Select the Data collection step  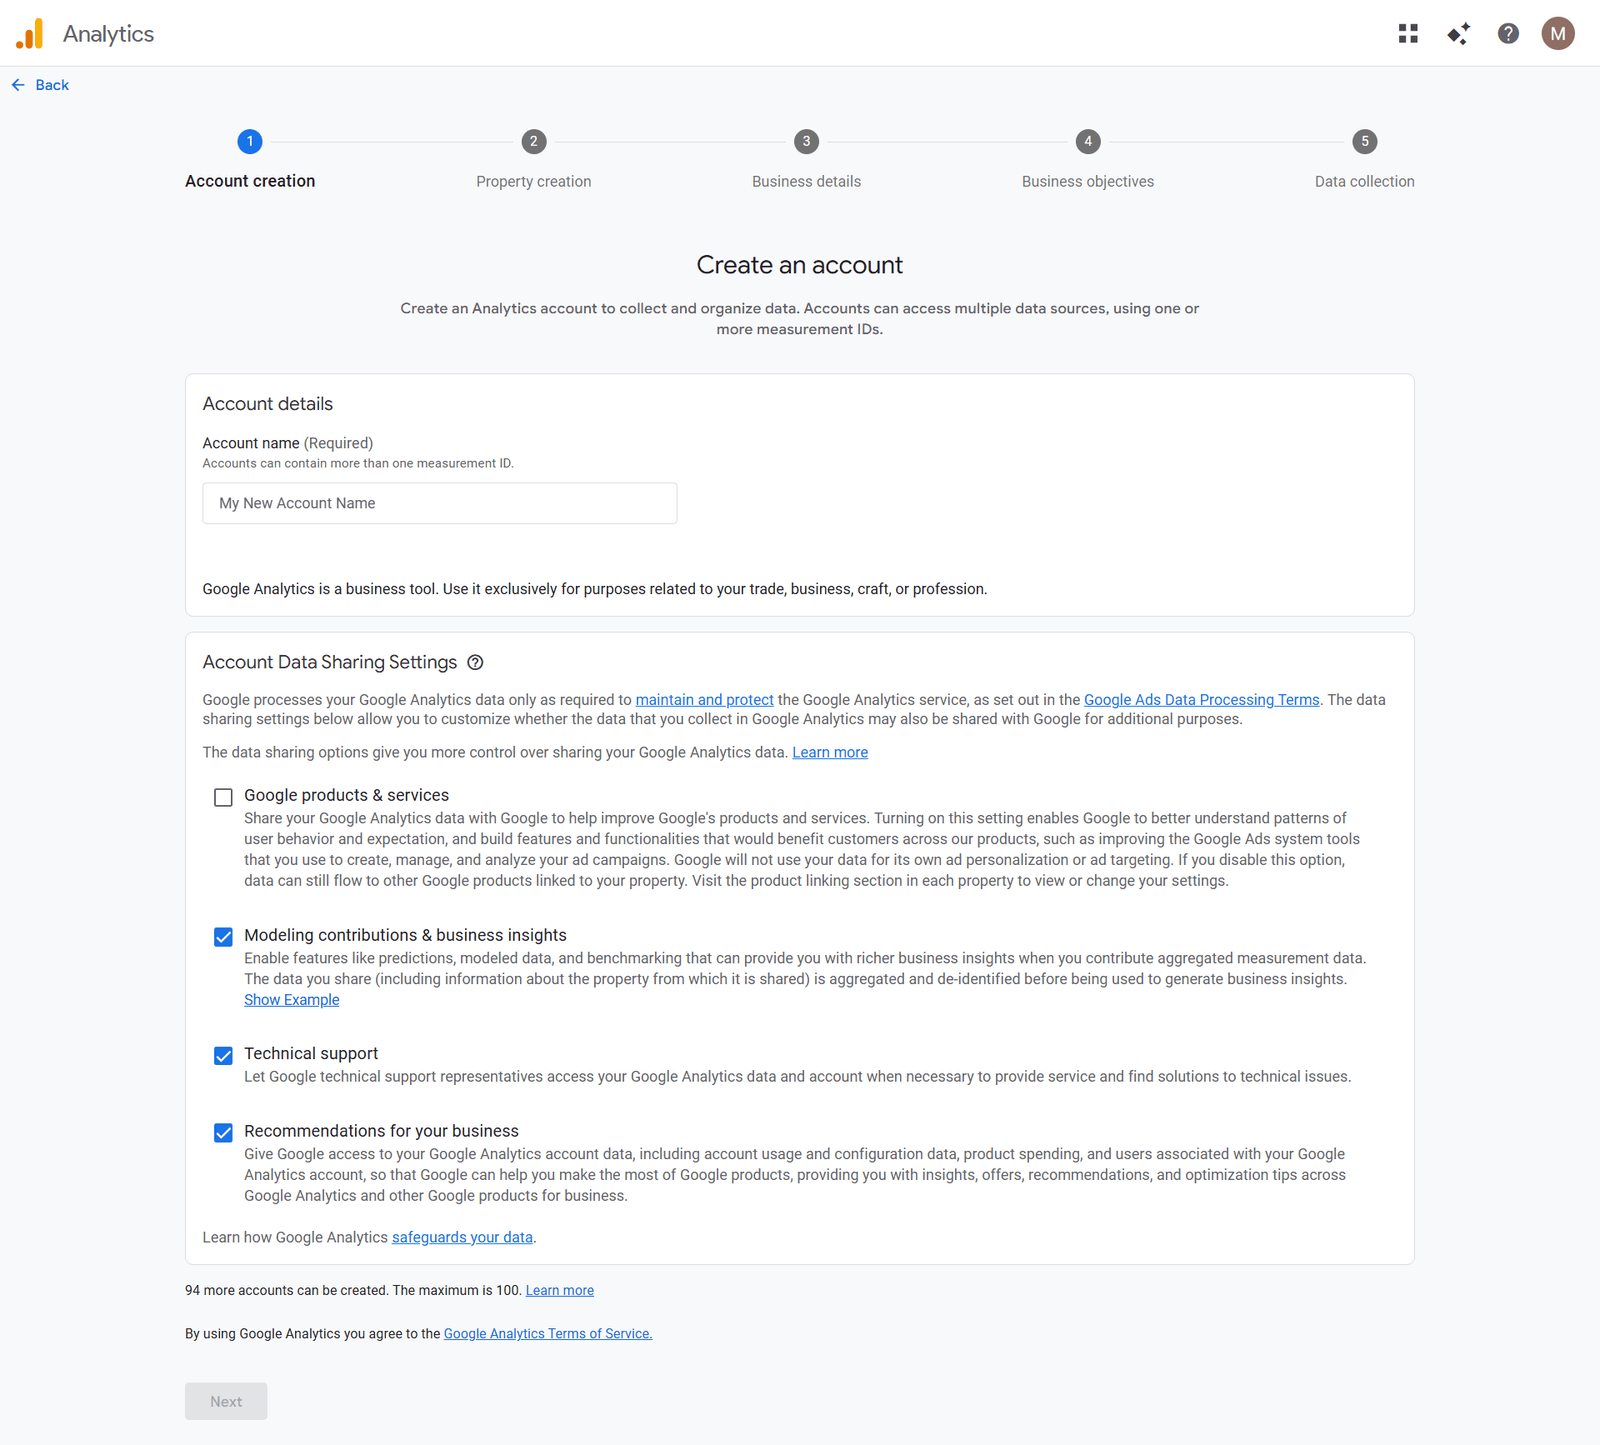pyautogui.click(x=1364, y=141)
